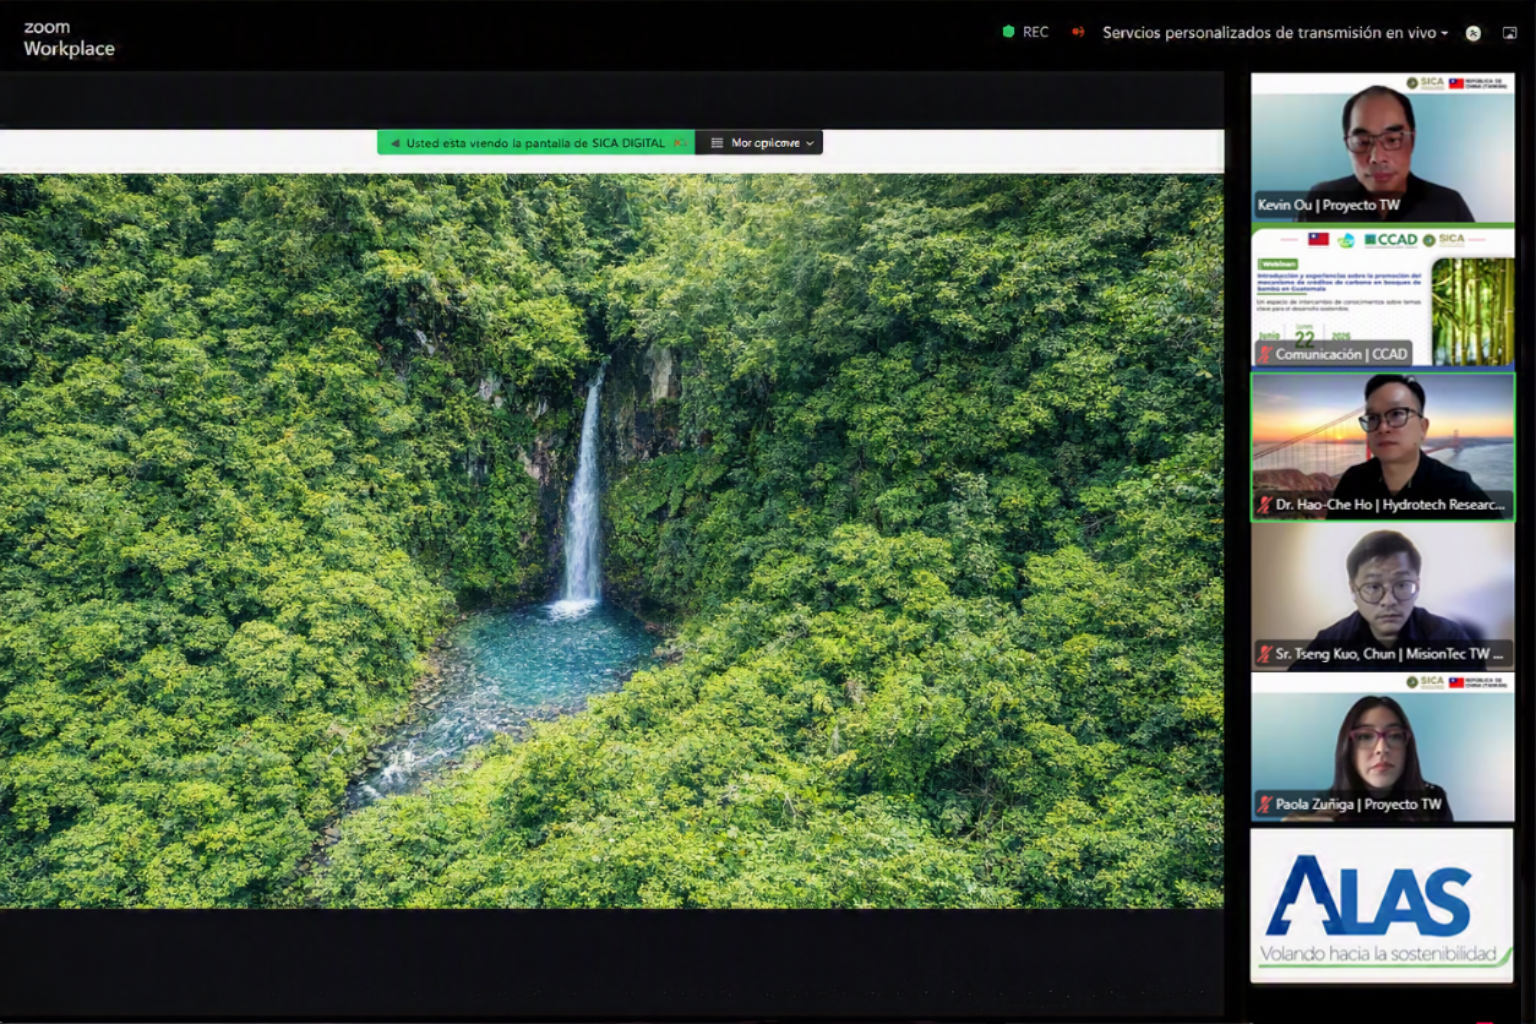1536x1024 pixels.
Task: Click the arrow on the green sharing banner
Action: tap(395, 143)
